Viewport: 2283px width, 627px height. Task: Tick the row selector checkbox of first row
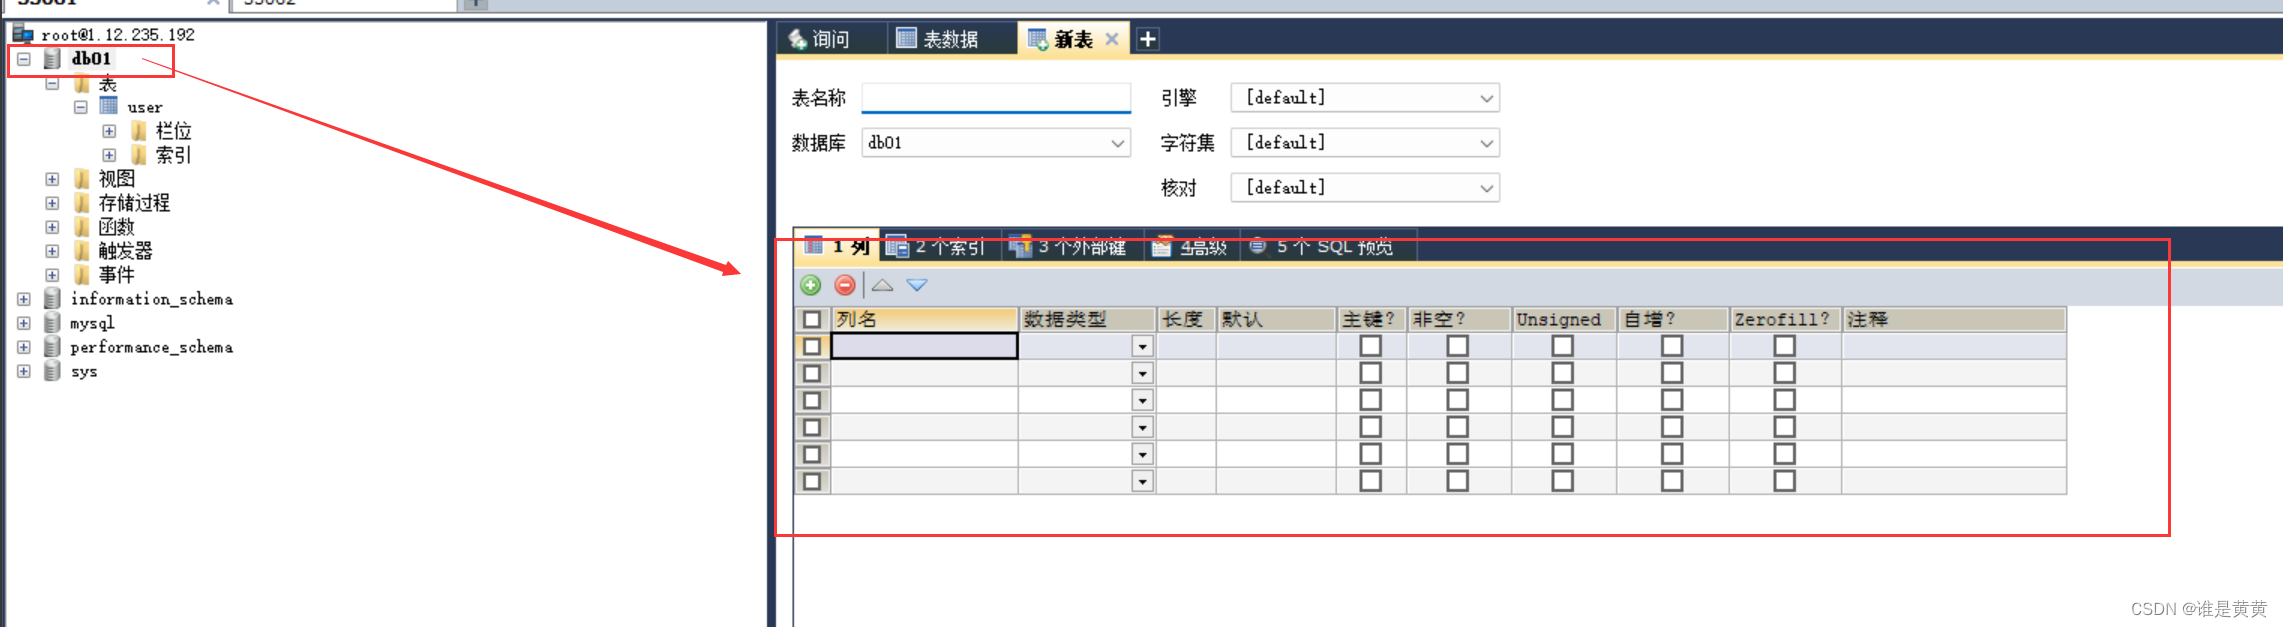tap(812, 346)
